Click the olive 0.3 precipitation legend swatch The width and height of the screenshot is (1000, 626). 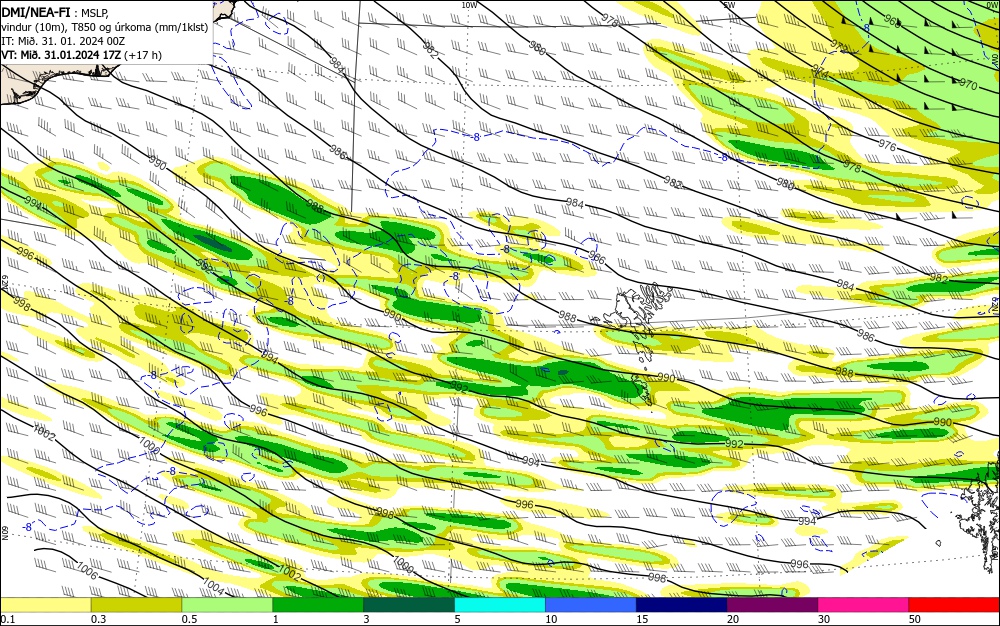pos(136,605)
